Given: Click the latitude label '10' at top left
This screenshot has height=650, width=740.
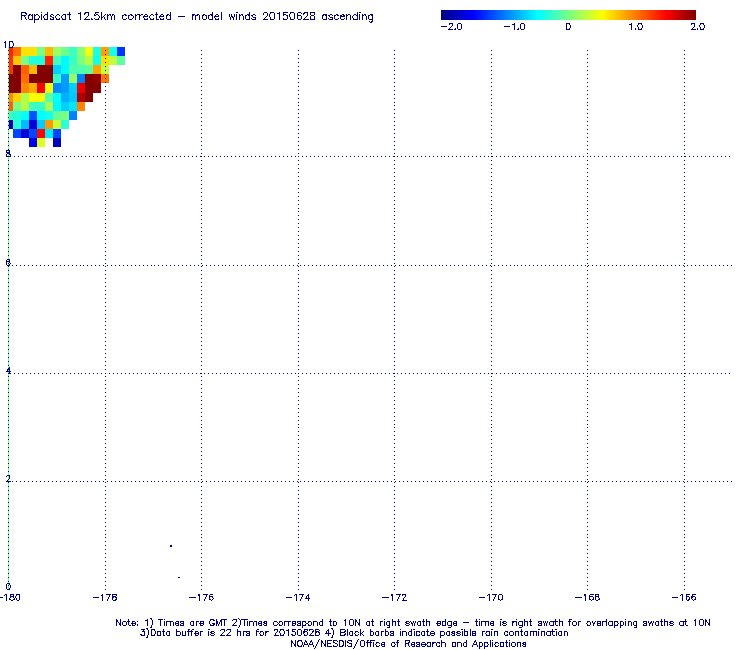Looking at the screenshot, I should pyautogui.click(x=8, y=44).
